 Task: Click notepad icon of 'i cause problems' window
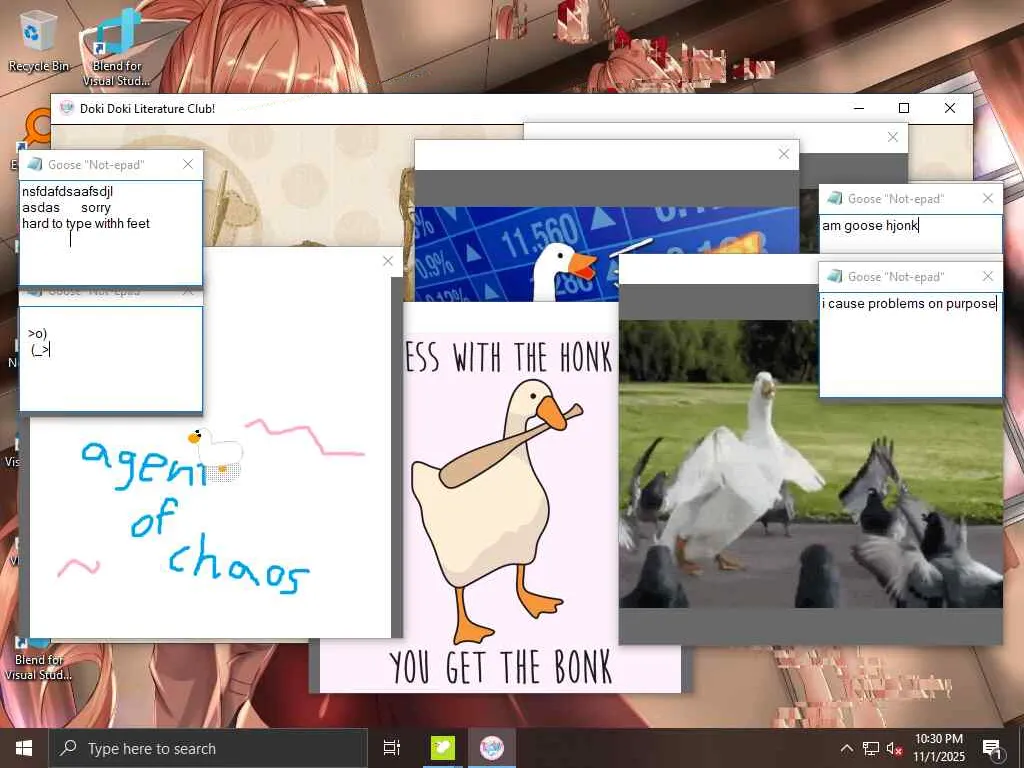click(x=834, y=277)
